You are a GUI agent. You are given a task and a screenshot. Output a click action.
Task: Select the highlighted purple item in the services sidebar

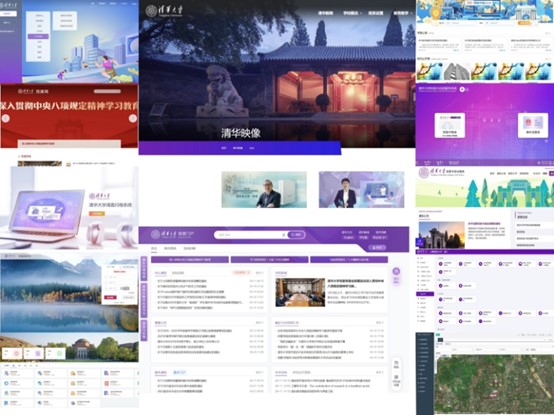click(425, 294)
